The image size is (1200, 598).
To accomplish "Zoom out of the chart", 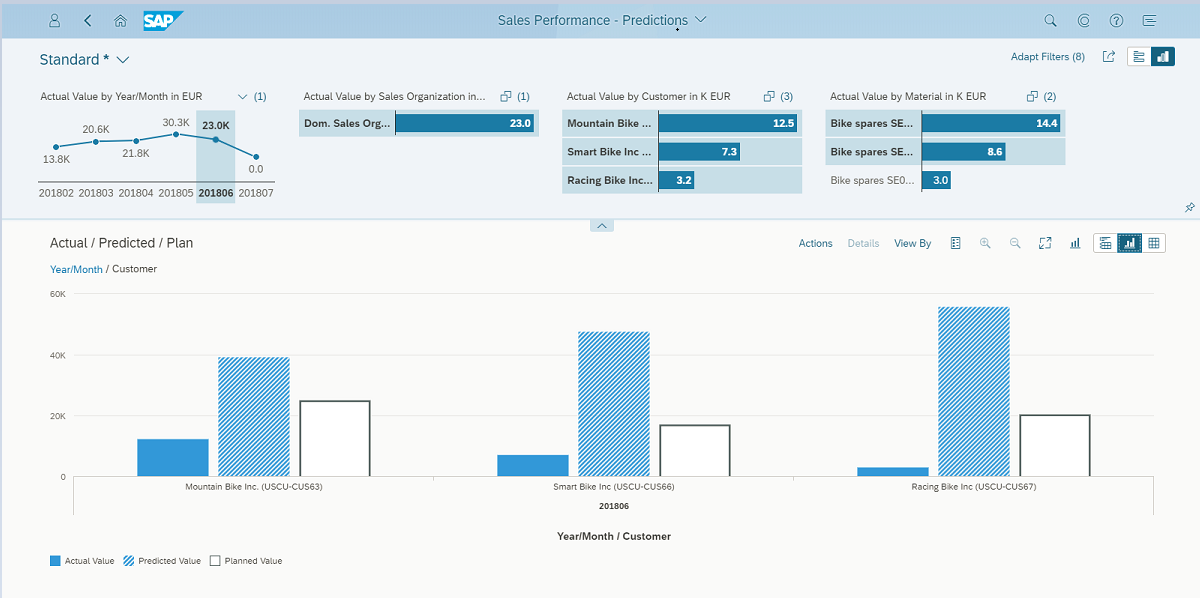I will tap(1014, 243).
